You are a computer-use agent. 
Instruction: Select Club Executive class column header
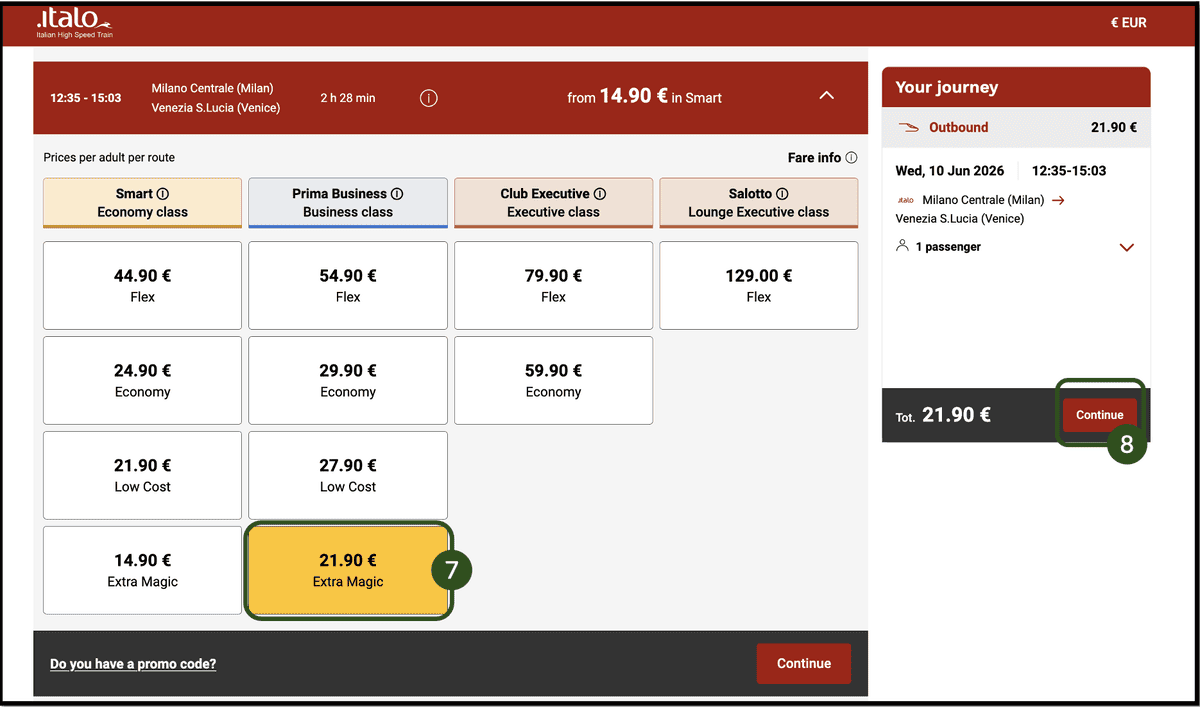point(553,203)
